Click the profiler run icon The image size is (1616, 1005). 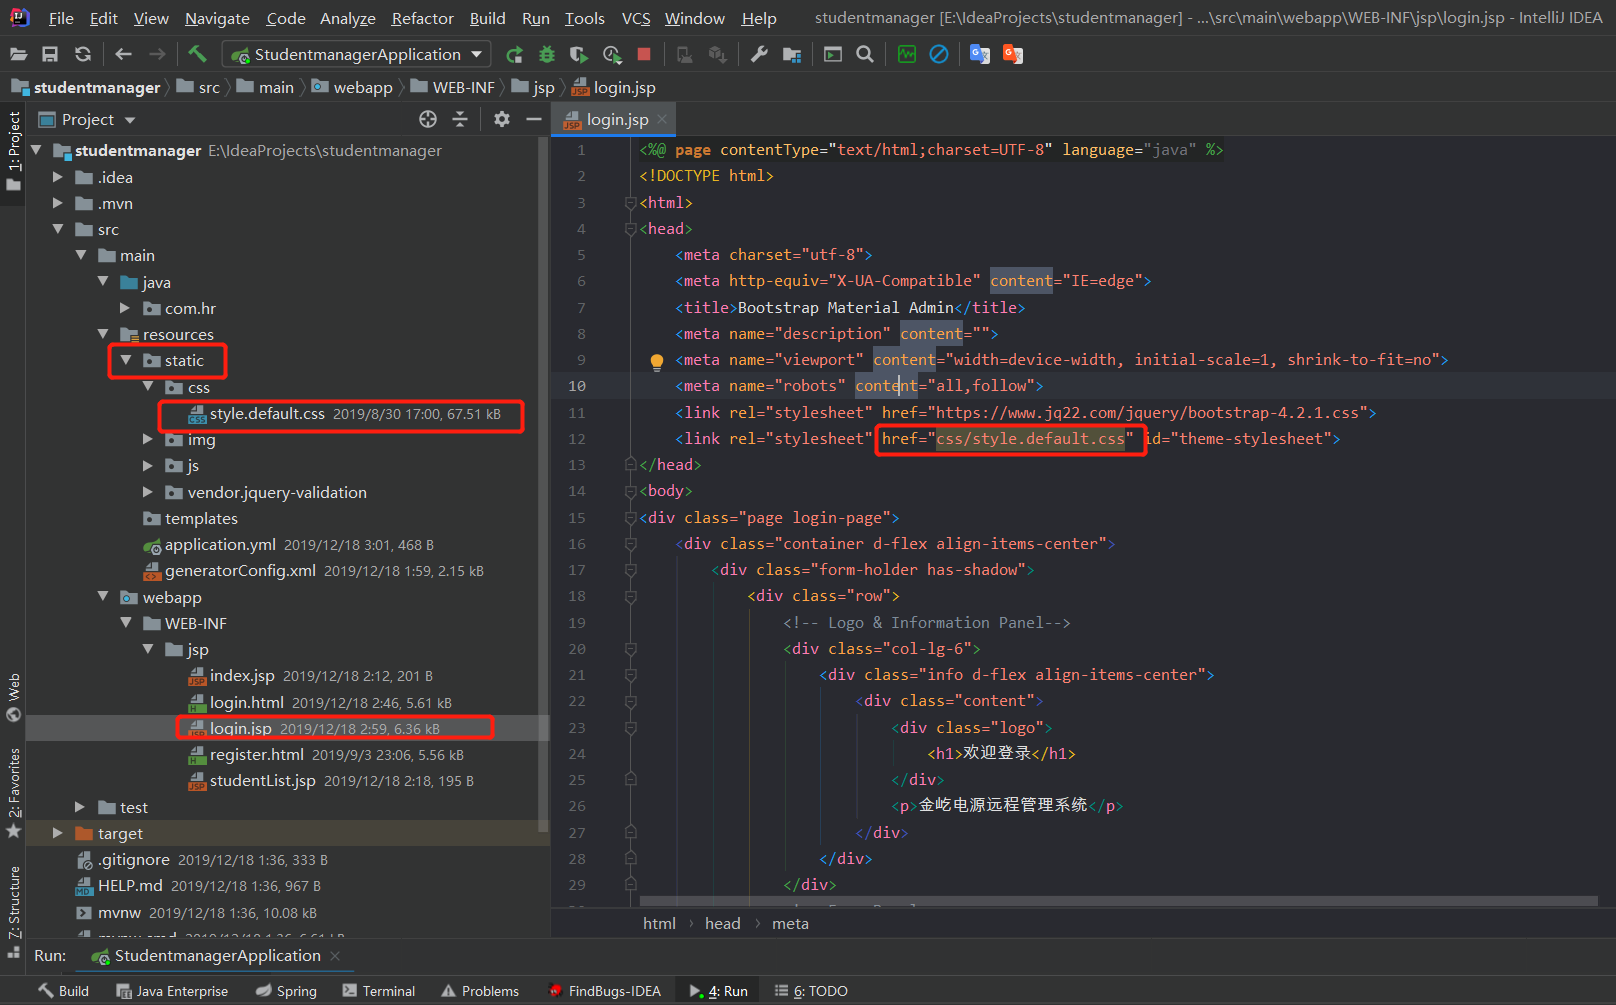pyautogui.click(x=612, y=54)
